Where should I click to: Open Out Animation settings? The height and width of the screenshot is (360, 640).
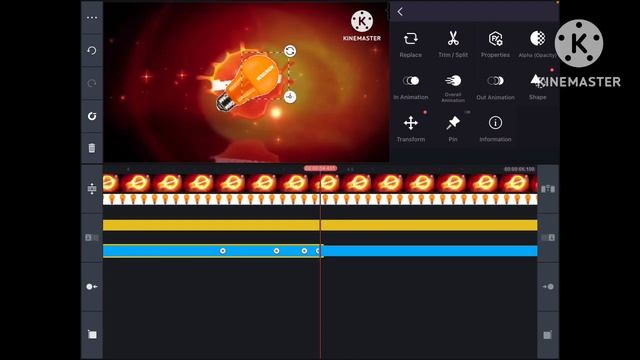click(495, 87)
